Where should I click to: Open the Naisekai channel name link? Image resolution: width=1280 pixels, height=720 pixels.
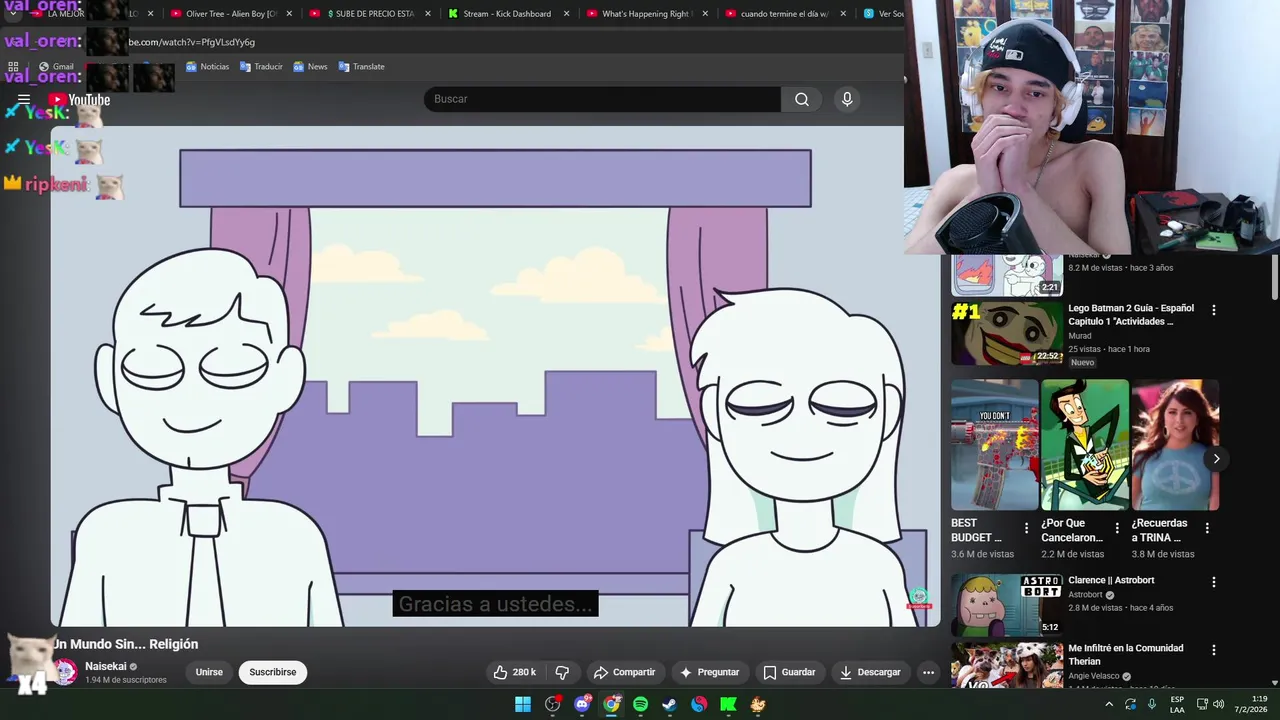coord(105,666)
